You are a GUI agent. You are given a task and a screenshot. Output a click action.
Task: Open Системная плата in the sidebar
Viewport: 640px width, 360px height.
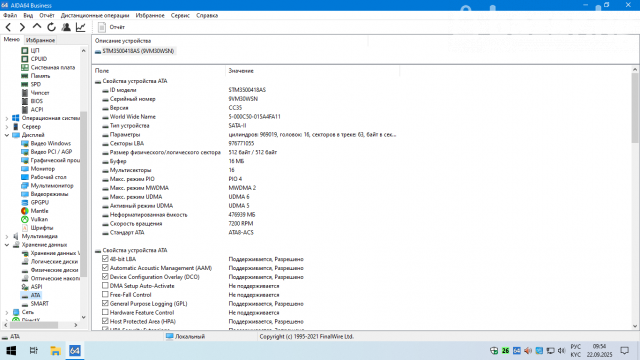(52, 67)
